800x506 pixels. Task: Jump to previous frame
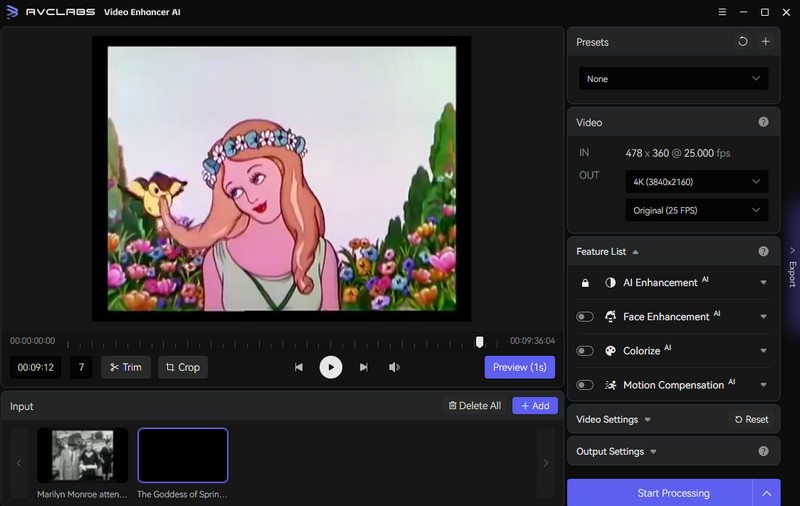299,367
